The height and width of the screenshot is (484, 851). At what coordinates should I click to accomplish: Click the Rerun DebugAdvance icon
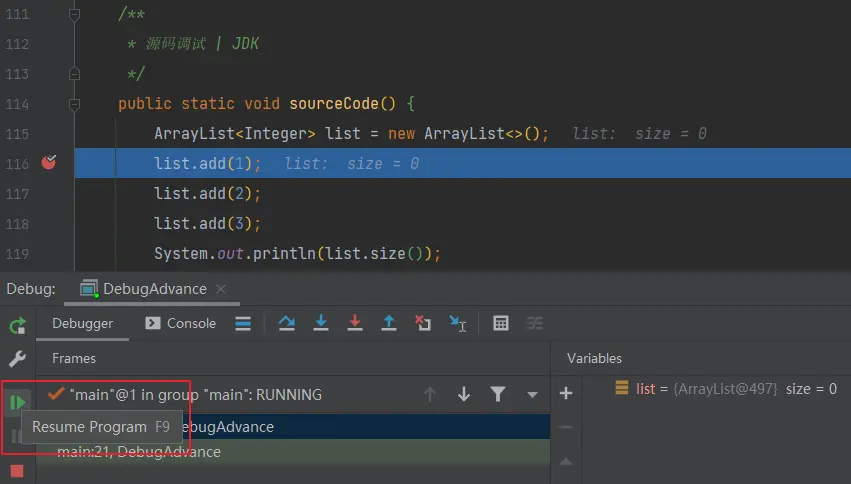click(17, 326)
